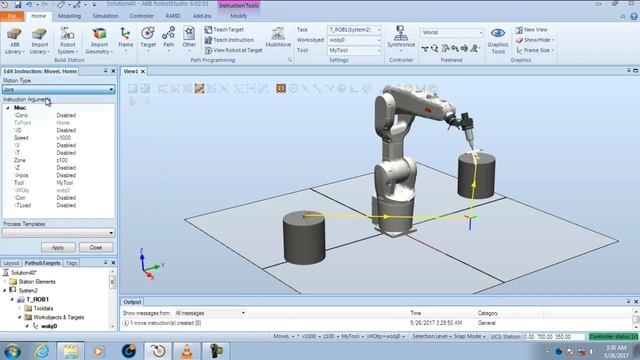Collapse the Misc arguments group
The width and height of the screenshot is (640, 360).
[8, 108]
